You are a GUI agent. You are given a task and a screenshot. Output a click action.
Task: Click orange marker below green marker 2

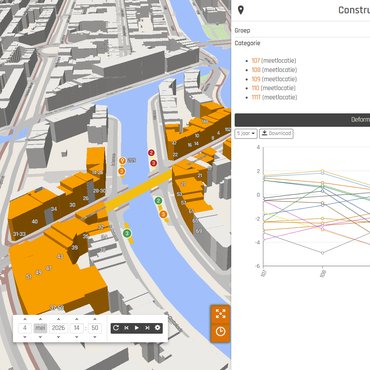163,214
